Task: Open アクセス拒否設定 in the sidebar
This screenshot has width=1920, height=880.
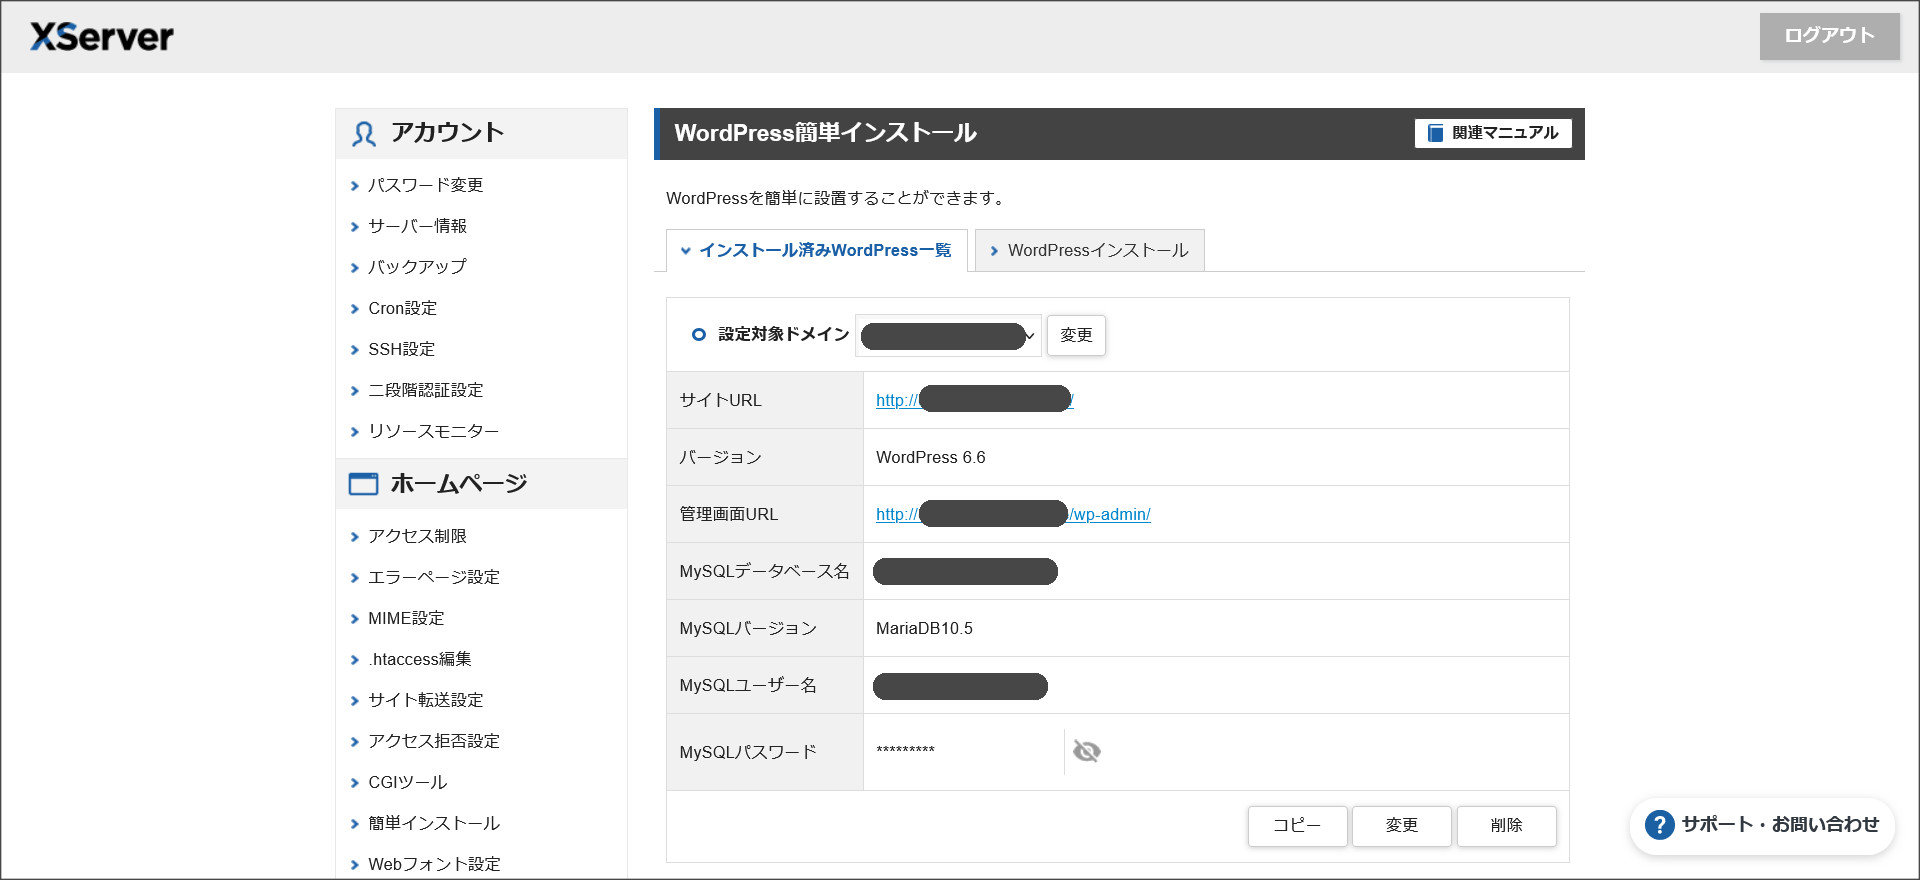Action: coord(434,741)
